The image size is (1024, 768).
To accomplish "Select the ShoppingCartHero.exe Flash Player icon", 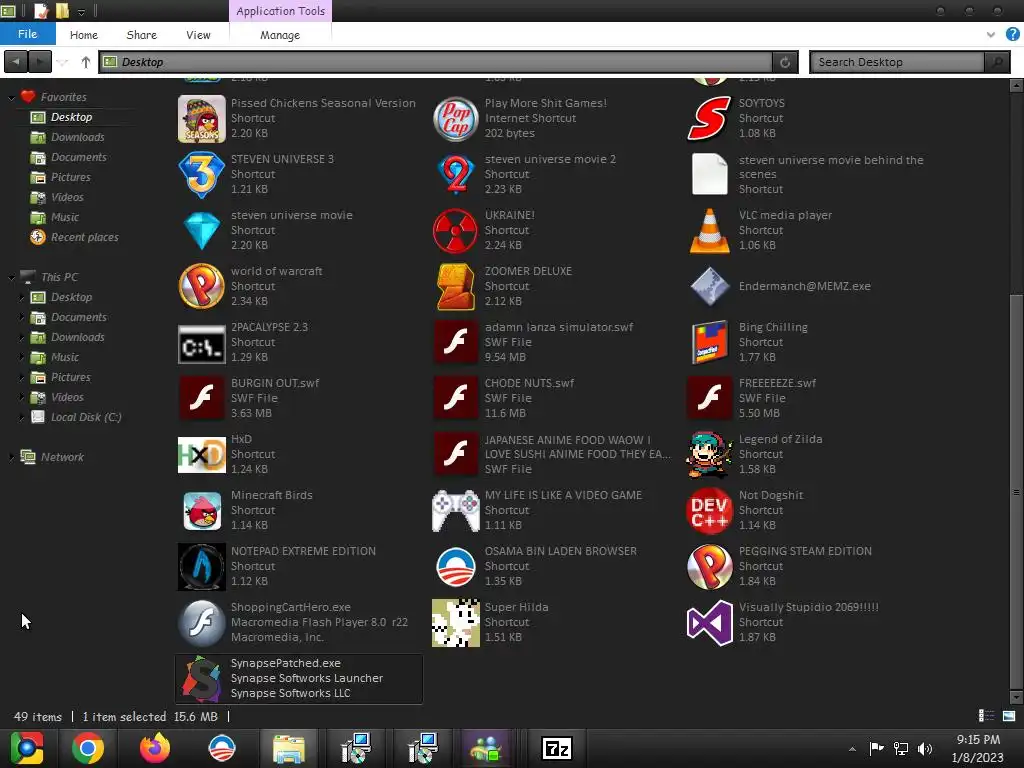I will pos(202,622).
